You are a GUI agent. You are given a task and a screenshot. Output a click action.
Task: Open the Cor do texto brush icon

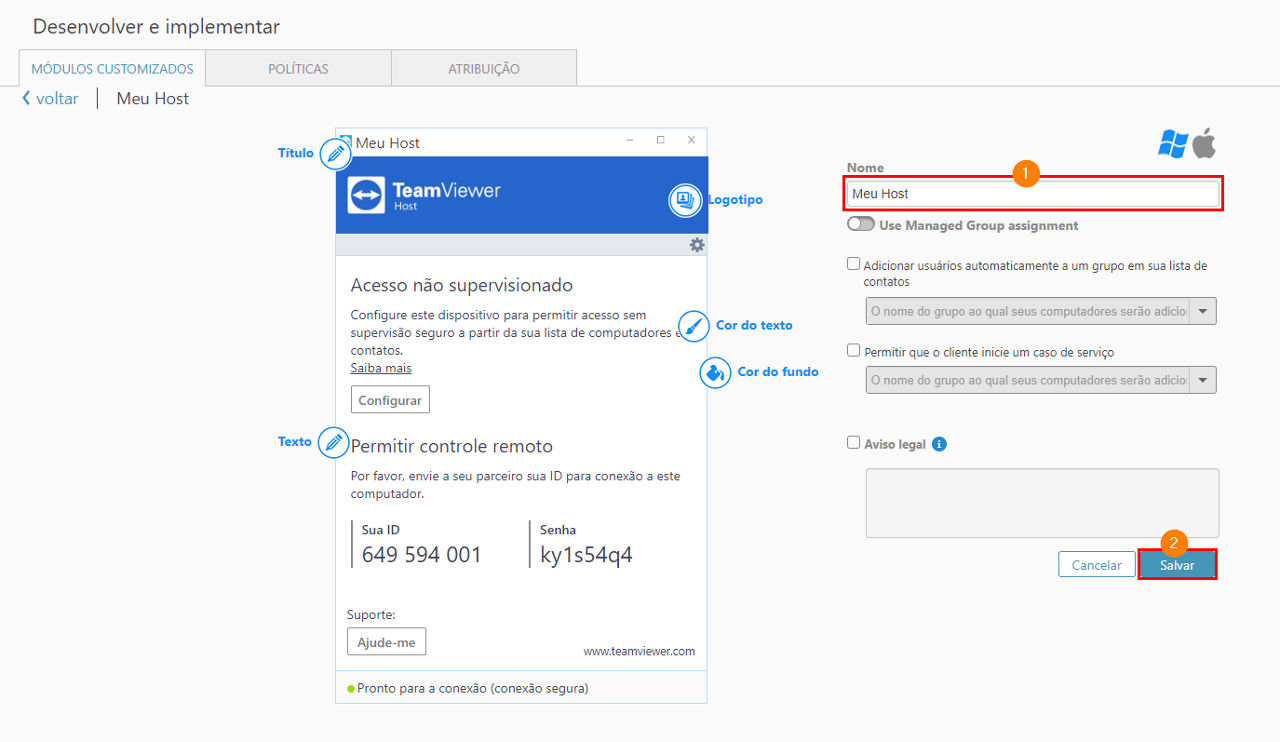click(694, 326)
